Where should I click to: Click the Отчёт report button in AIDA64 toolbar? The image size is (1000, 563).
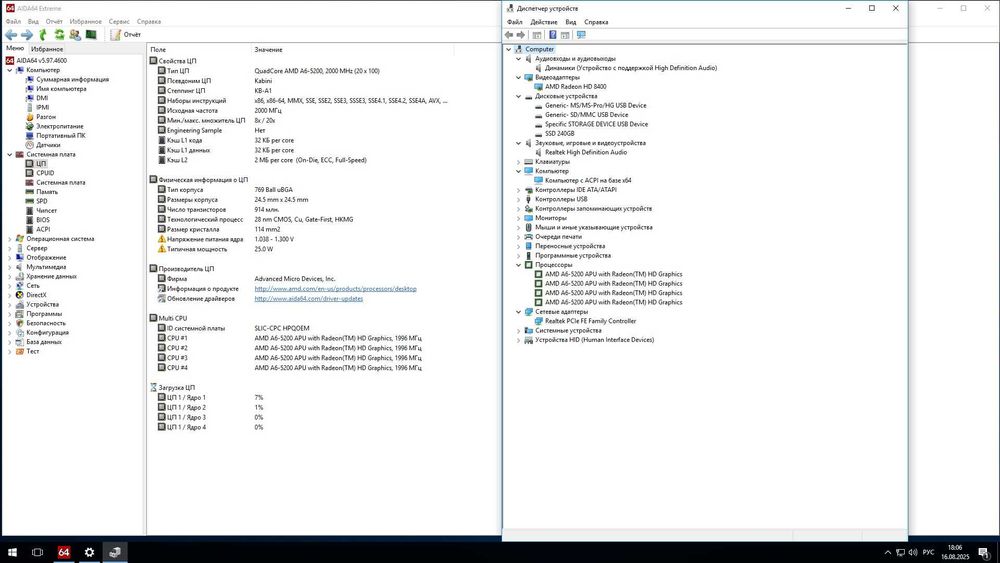point(126,34)
